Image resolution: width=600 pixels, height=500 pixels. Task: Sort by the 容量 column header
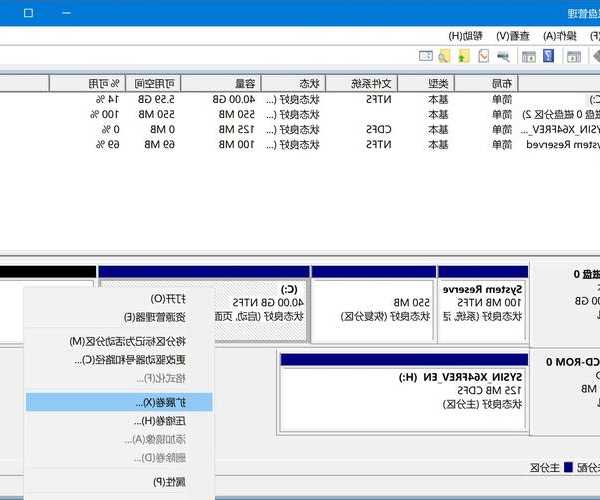click(x=221, y=83)
